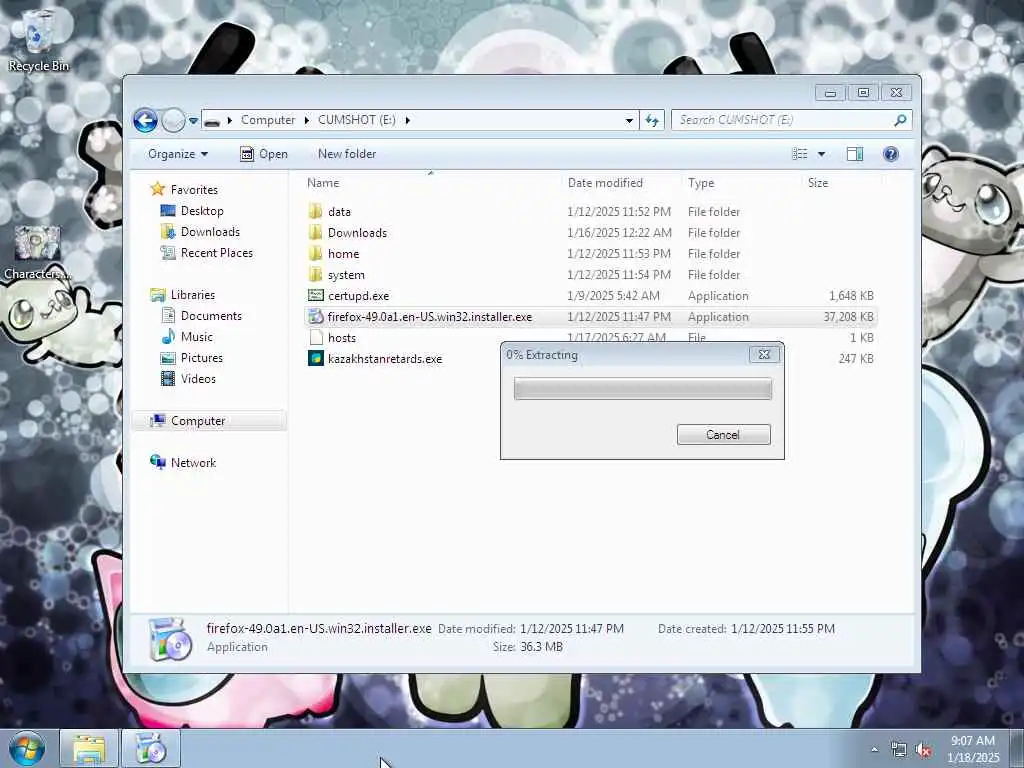
Task: Select the kazakhstanretards.exe file icon
Action: coord(316,359)
